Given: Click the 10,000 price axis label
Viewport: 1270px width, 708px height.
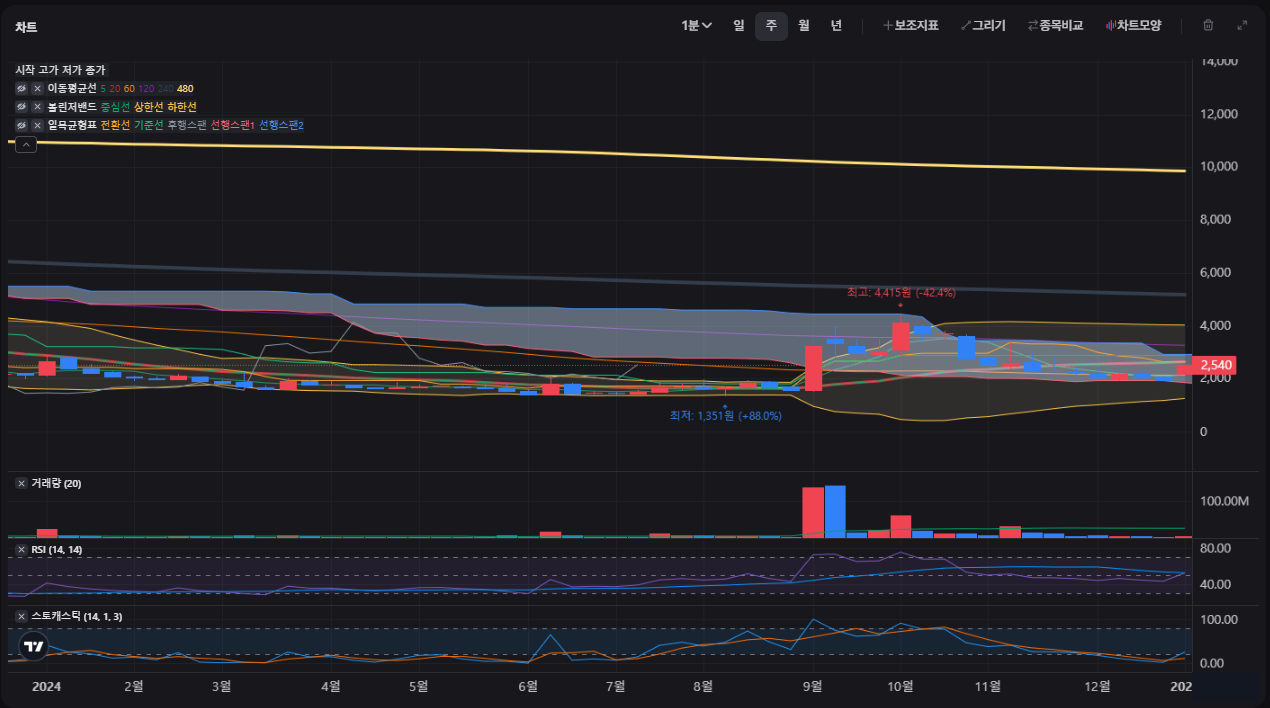Looking at the screenshot, I should (1218, 167).
